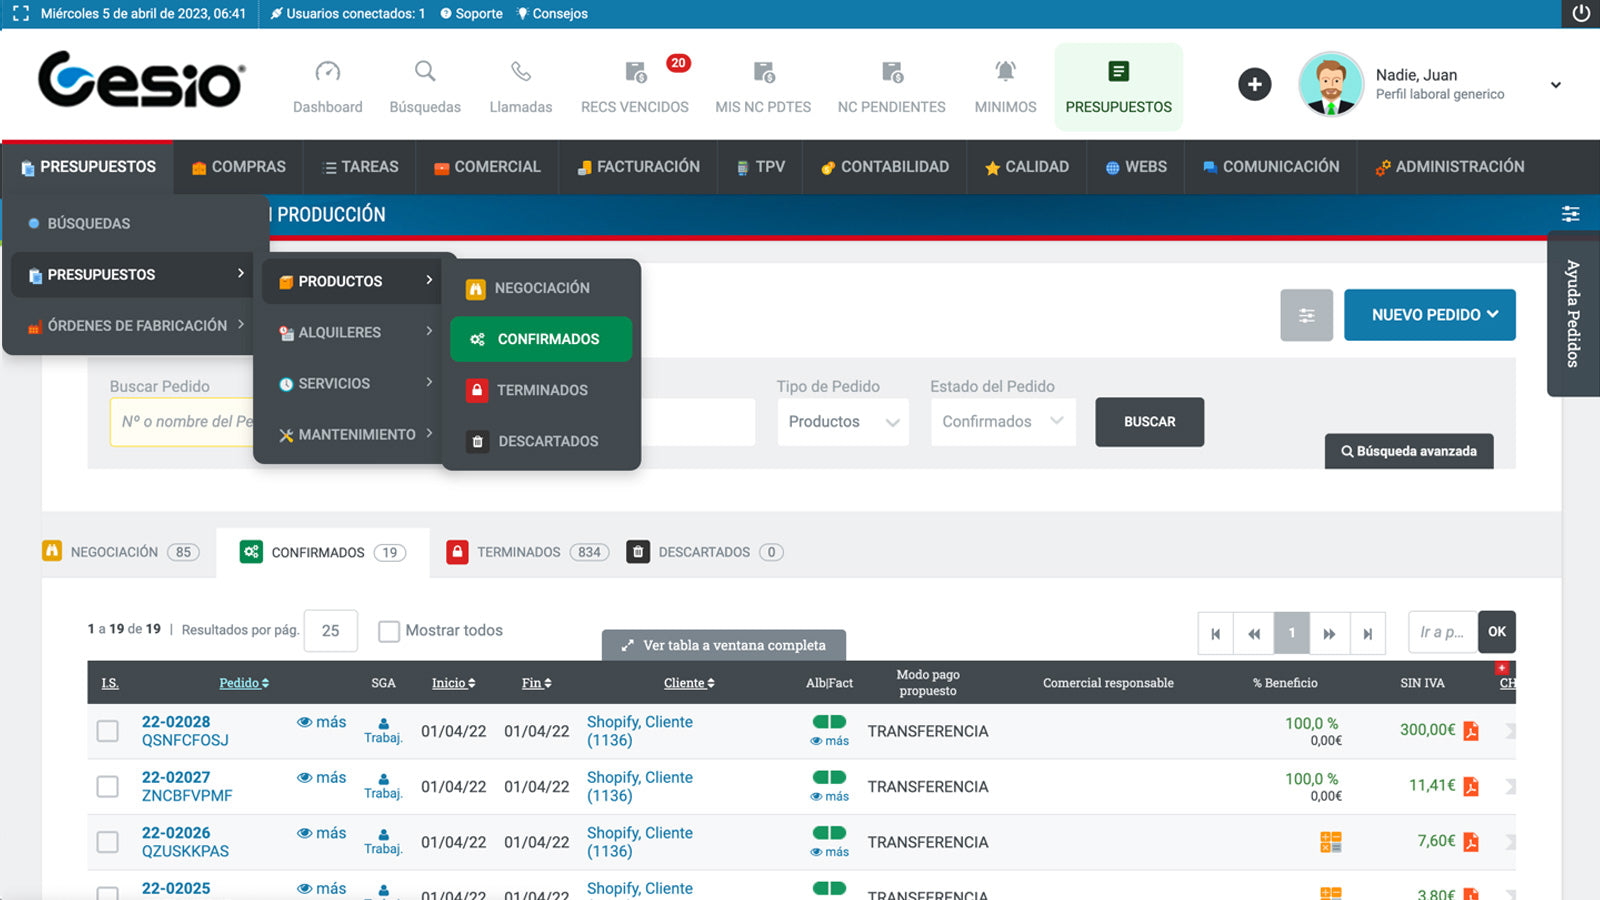1600x900 pixels.
Task: Select DESCARTADOS in submenu
Action: 541,441
